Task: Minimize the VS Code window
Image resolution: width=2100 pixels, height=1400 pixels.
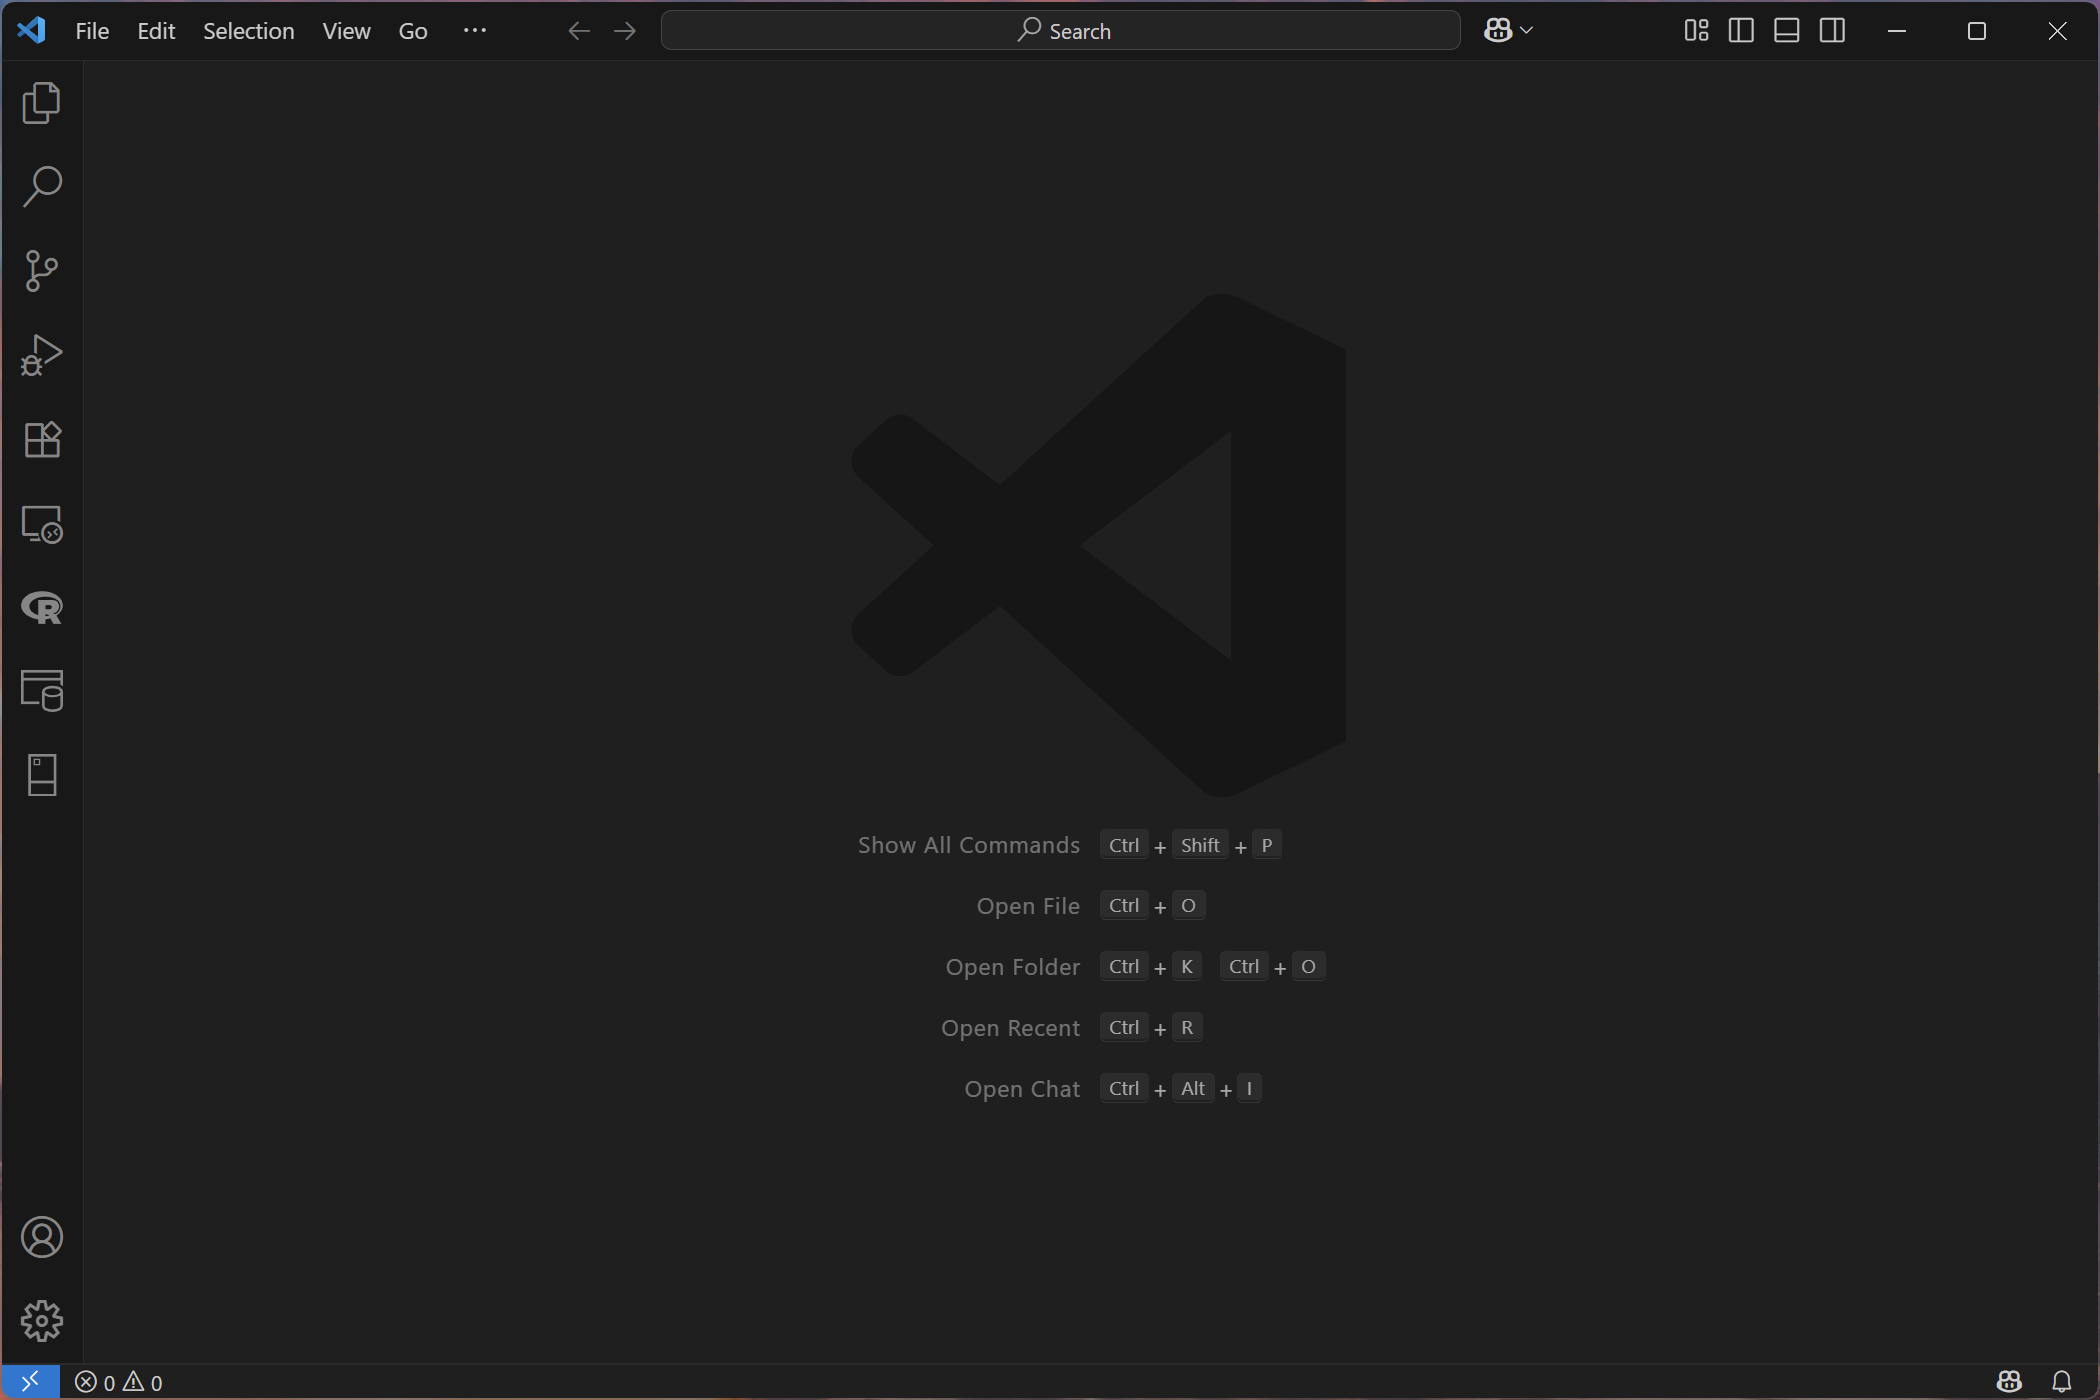Action: pos(1896,31)
